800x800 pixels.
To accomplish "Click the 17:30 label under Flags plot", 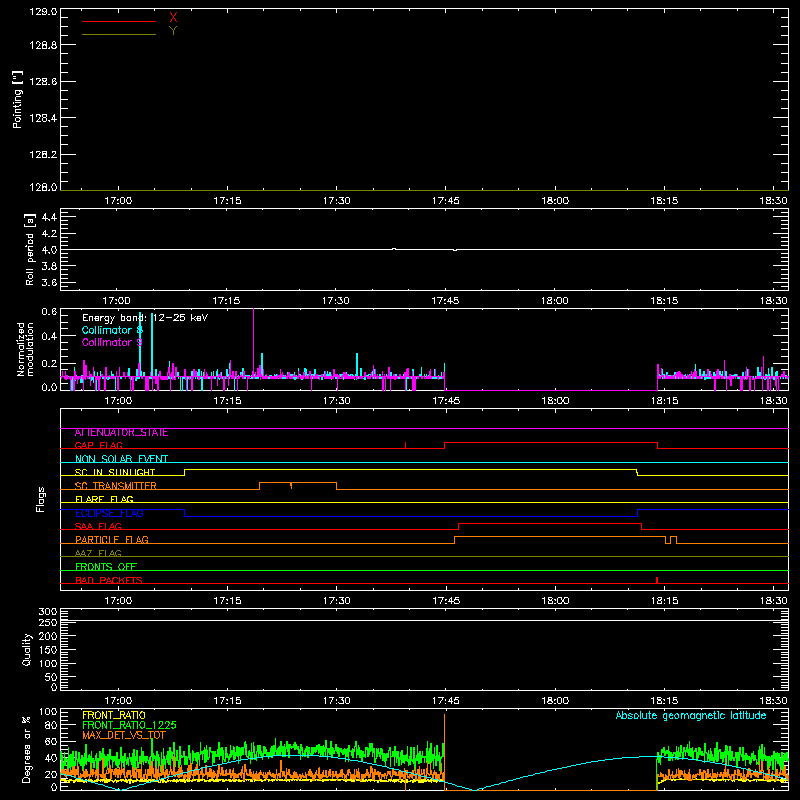I will coord(336,601).
